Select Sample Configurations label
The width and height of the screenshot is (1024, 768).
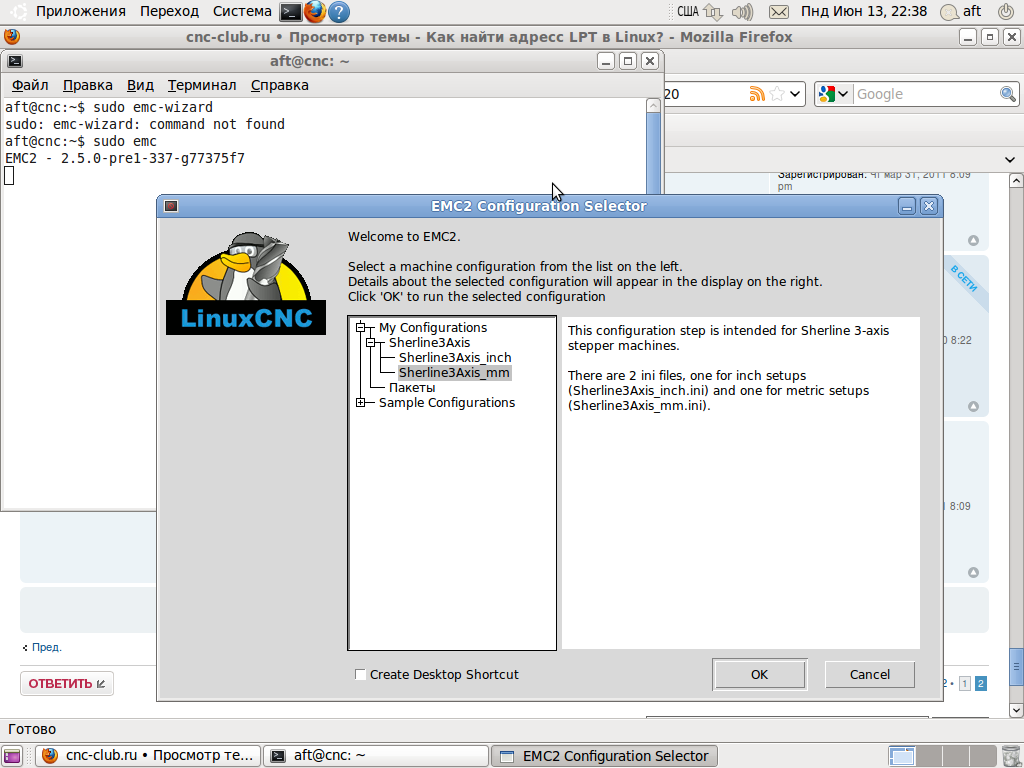(x=447, y=402)
